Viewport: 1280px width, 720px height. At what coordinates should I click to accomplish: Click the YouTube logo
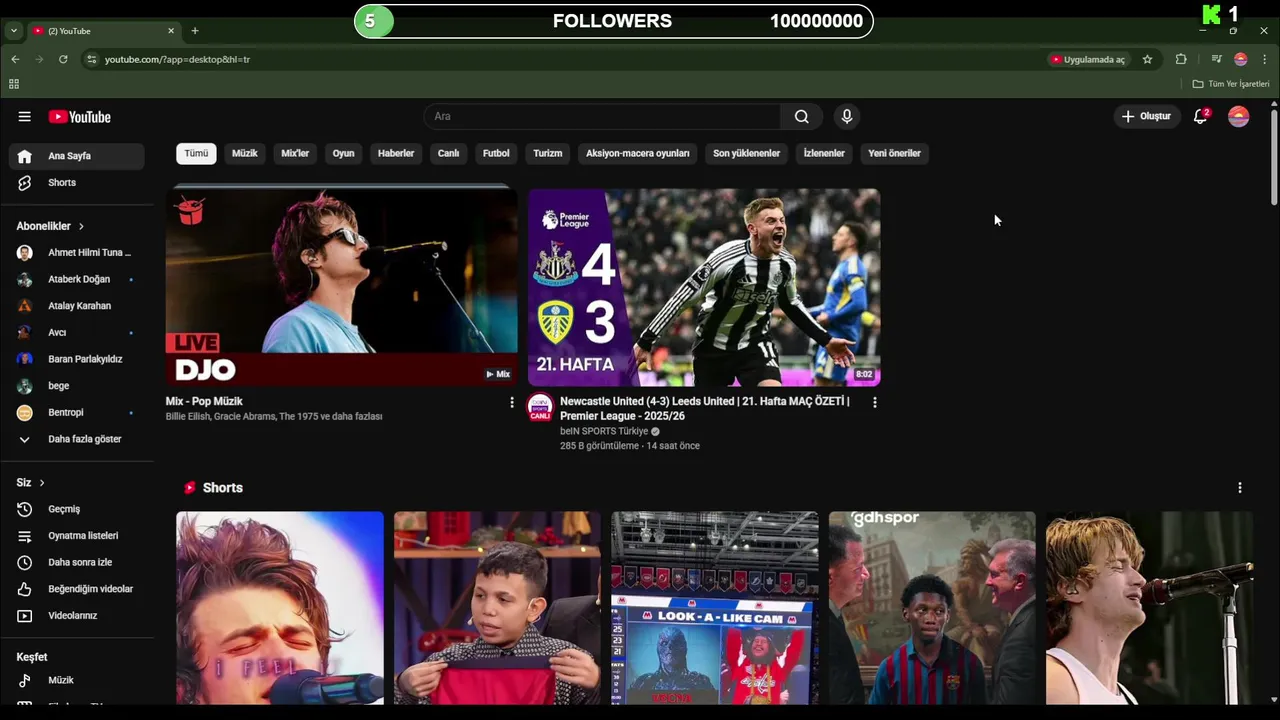click(80, 117)
